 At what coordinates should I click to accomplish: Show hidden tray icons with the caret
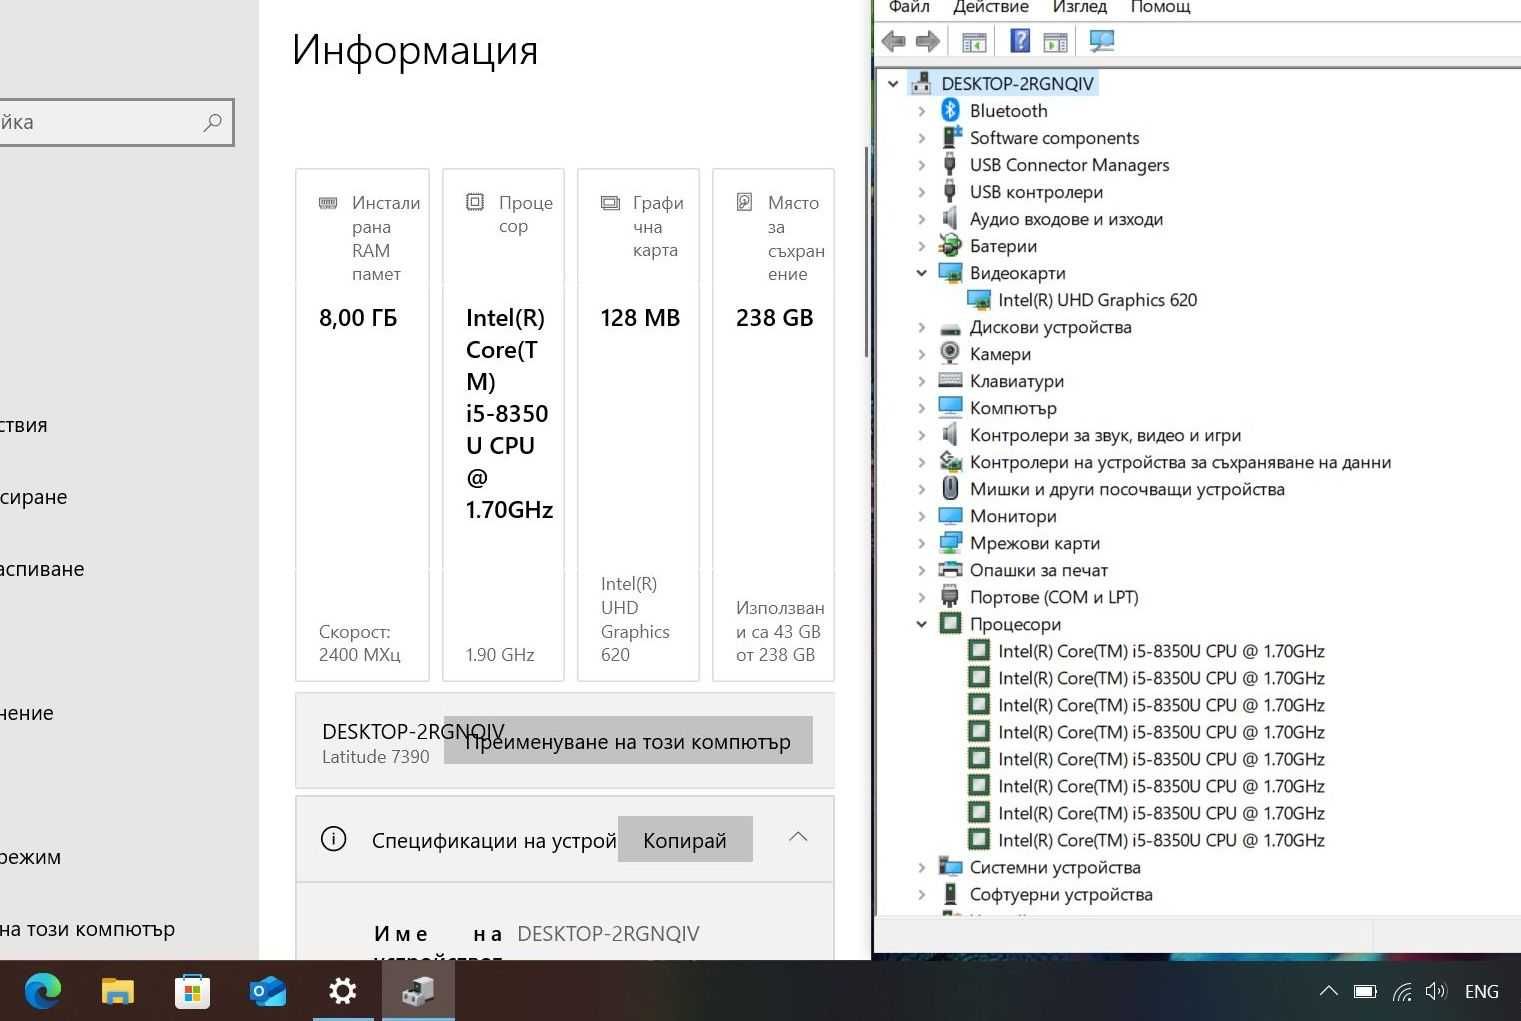(1328, 991)
